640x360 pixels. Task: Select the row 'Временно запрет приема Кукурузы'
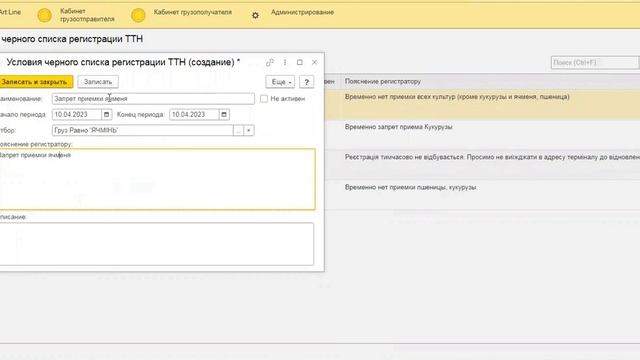click(x=482, y=134)
